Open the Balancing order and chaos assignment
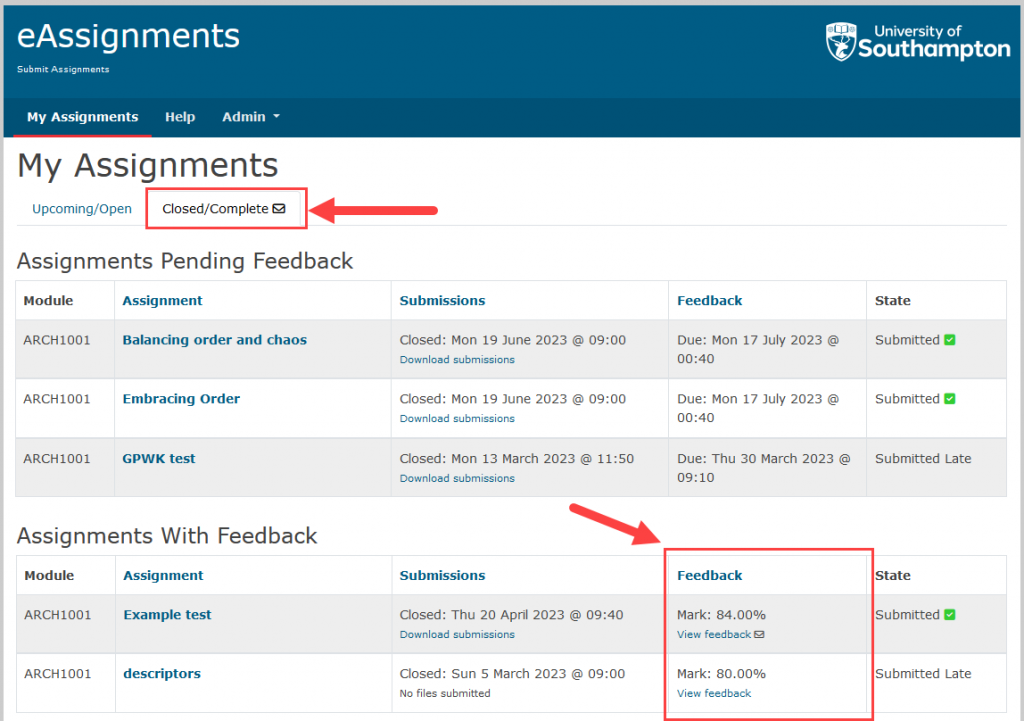The width and height of the screenshot is (1024, 721). (214, 340)
